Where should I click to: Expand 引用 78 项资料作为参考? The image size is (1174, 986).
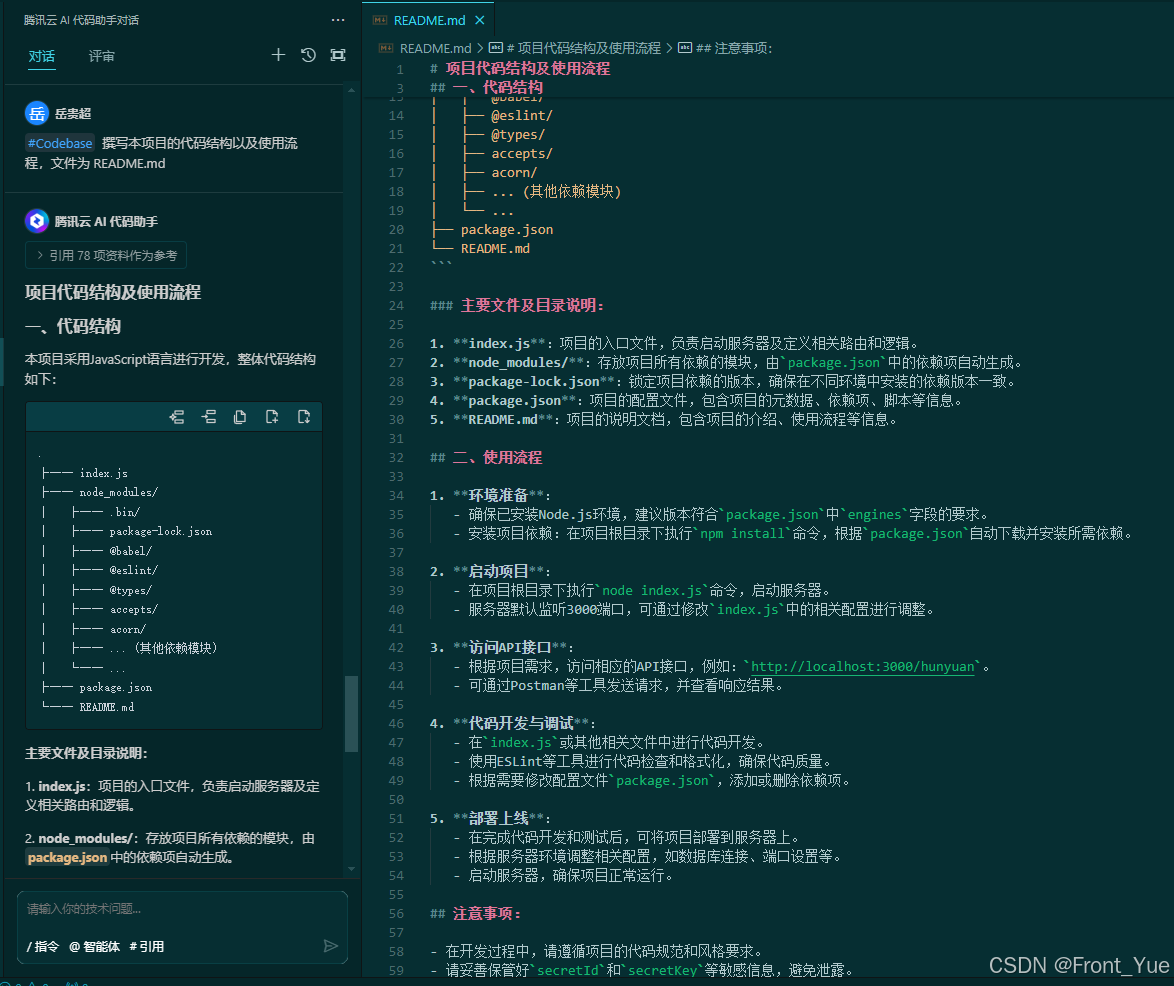[x=106, y=255]
